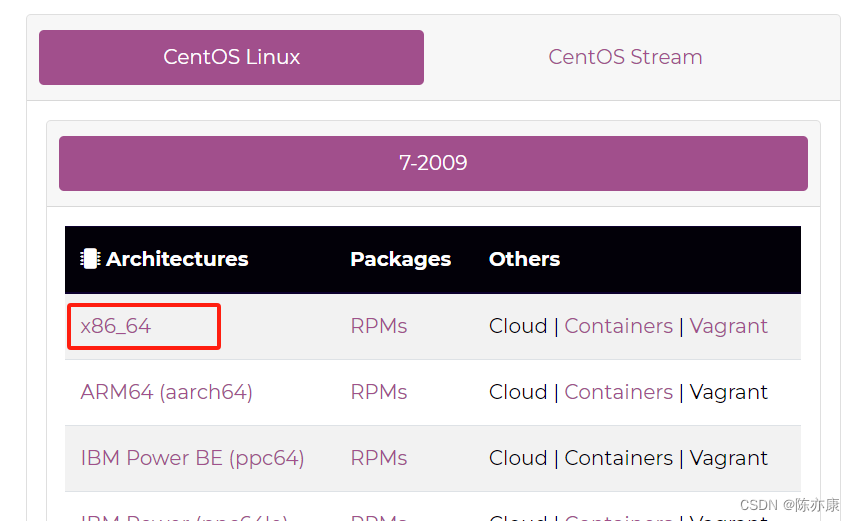Open RPMs for the ARM64 row

(x=378, y=392)
